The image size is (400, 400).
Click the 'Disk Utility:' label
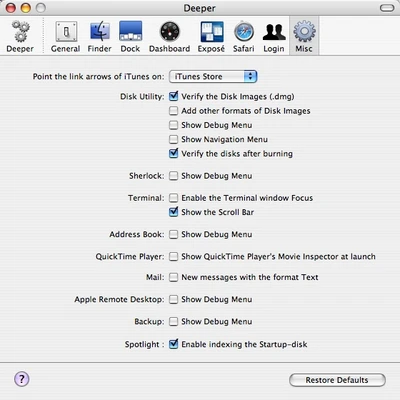pyautogui.click(x=142, y=97)
